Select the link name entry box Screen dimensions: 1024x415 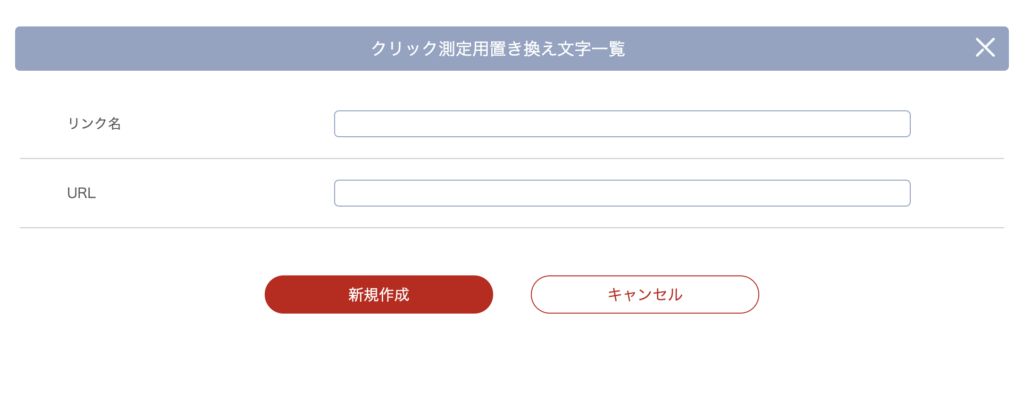click(621, 123)
